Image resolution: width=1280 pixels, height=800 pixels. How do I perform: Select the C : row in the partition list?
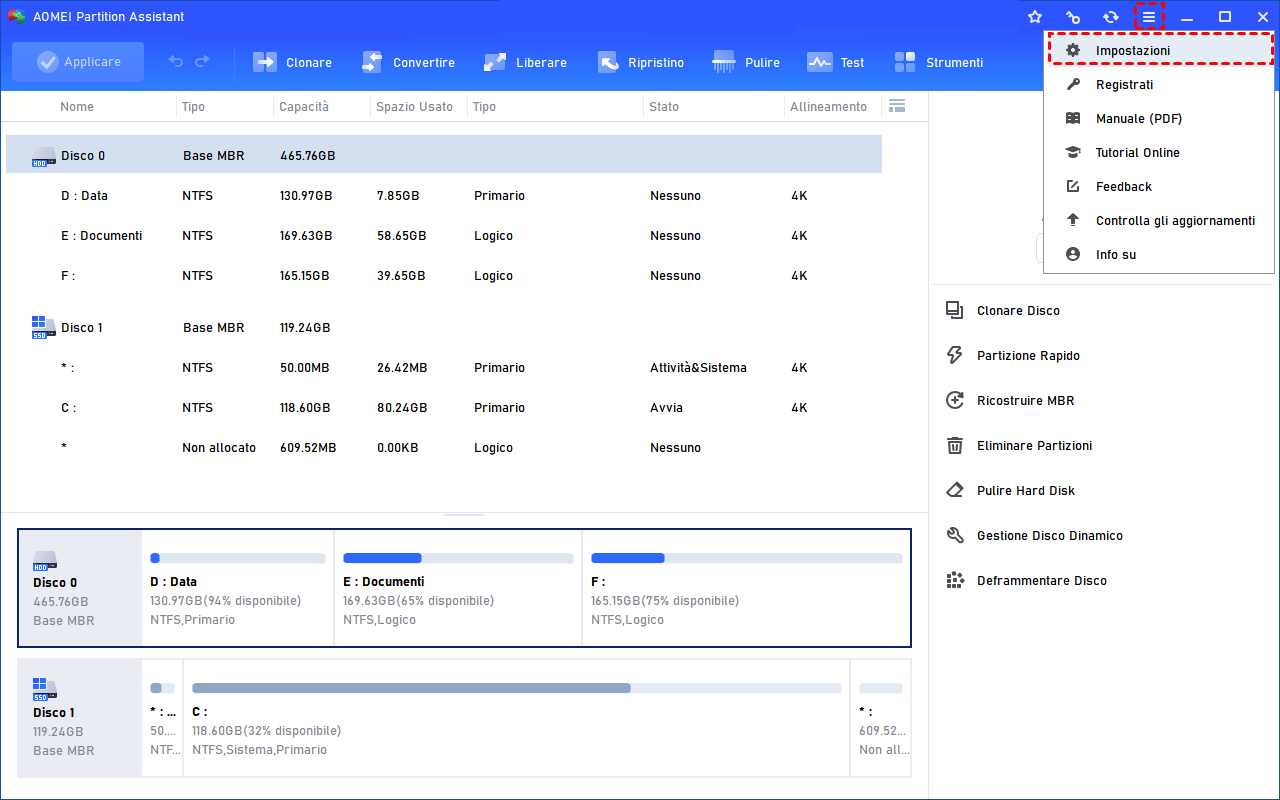tap(444, 408)
